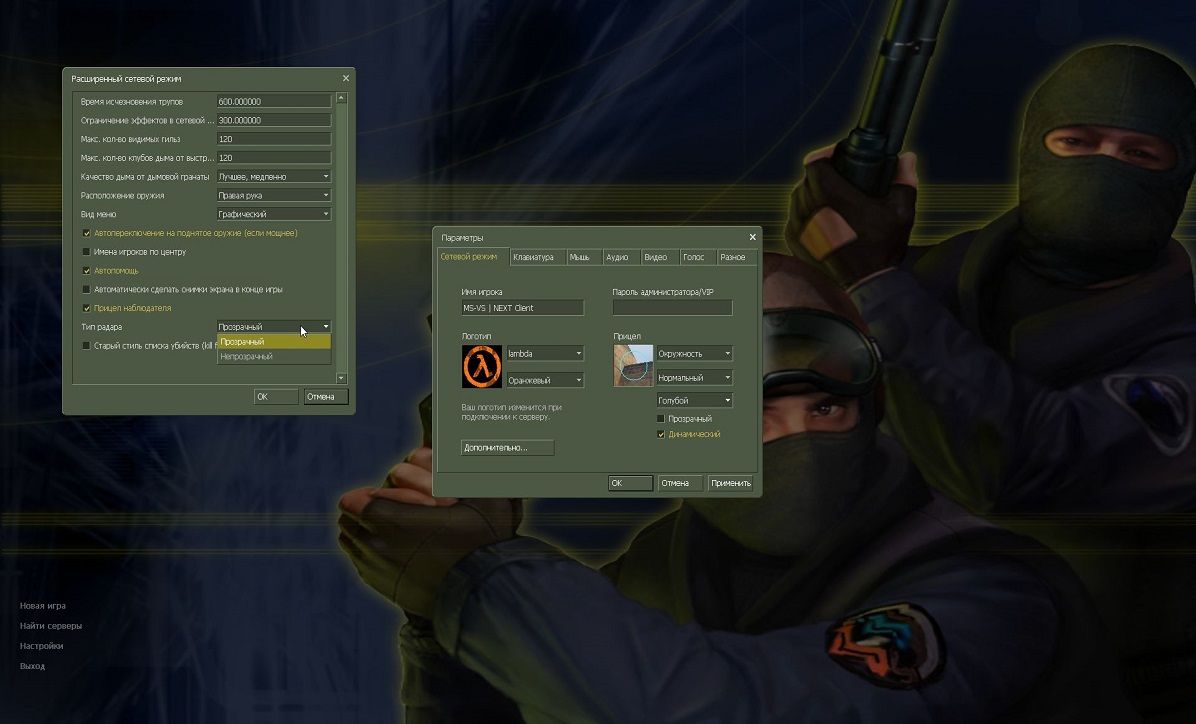Viewport: 1196px width, 724px height.
Task: Open the Расположение оружия dropdown
Action: (x=273, y=195)
